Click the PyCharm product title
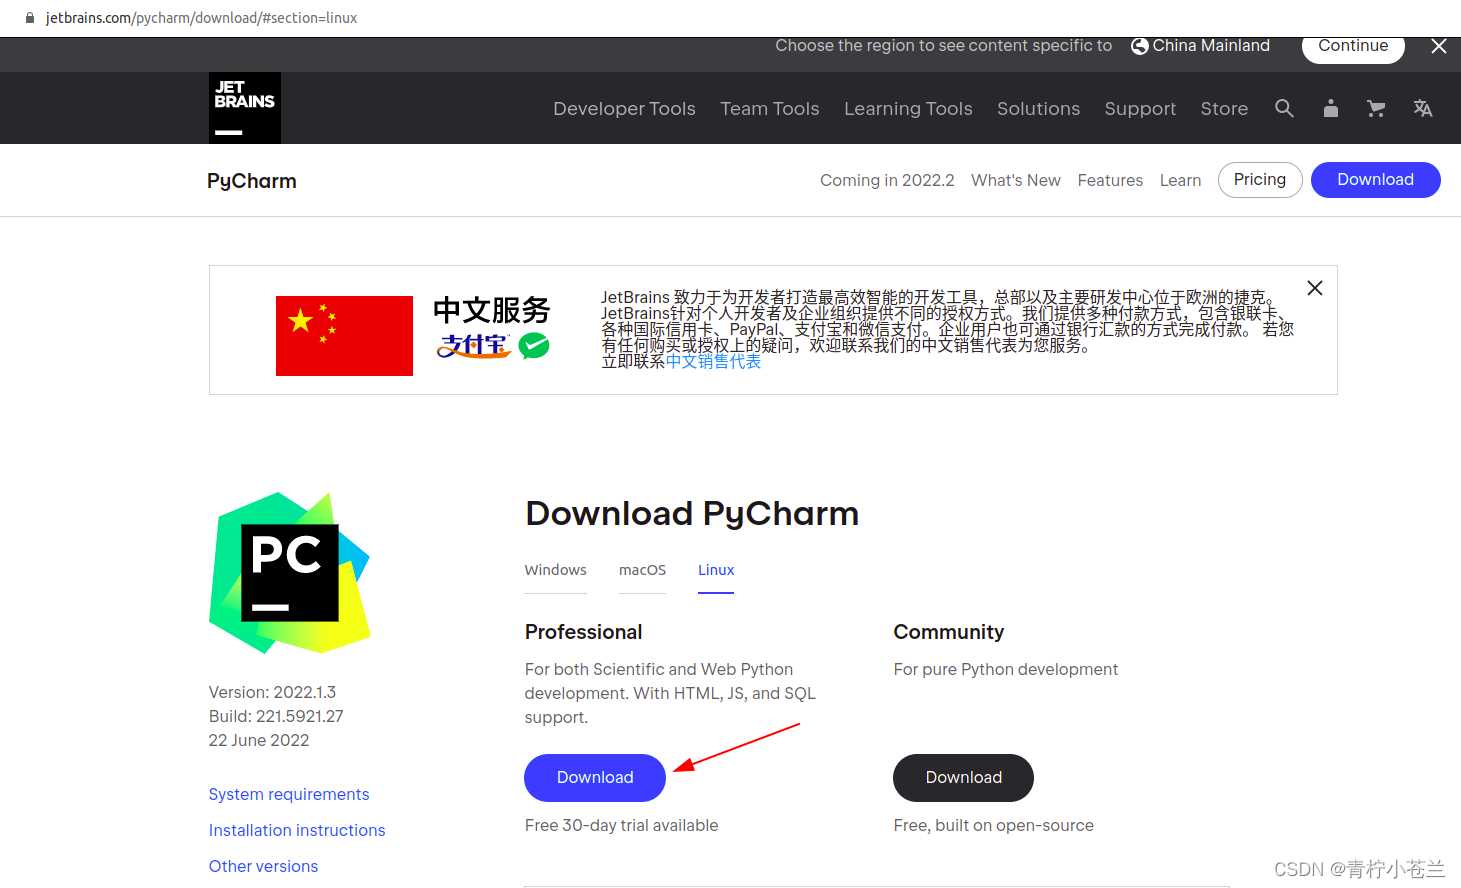This screenshot has height=888, width=1461. (x=252, y=181)
